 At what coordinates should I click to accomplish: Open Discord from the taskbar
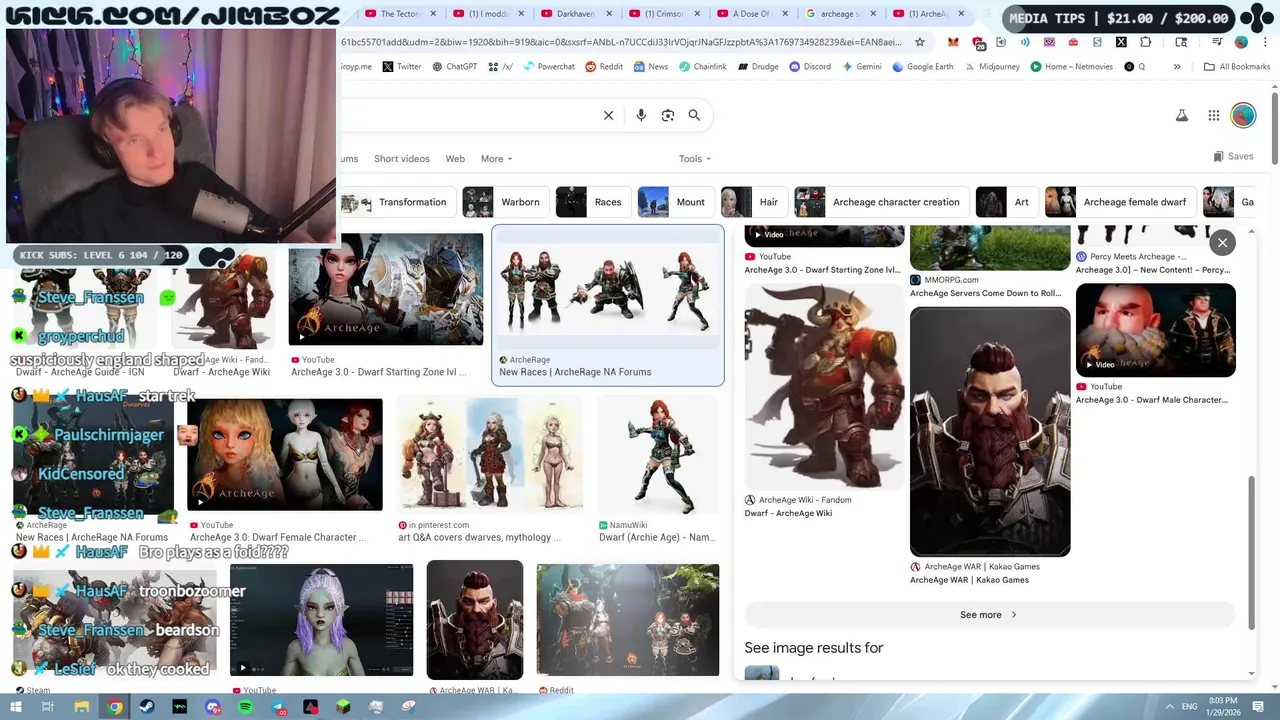click(x=213, y=707)
